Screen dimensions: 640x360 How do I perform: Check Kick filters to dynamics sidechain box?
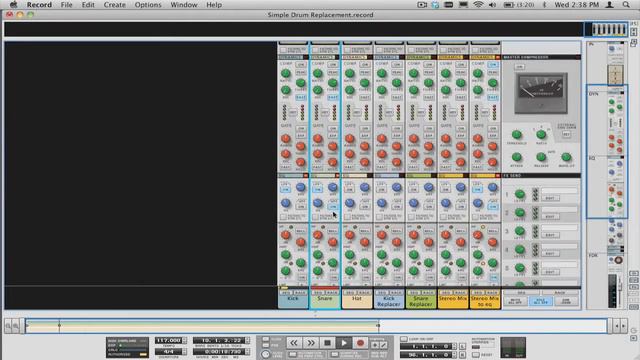coord(283,217)
